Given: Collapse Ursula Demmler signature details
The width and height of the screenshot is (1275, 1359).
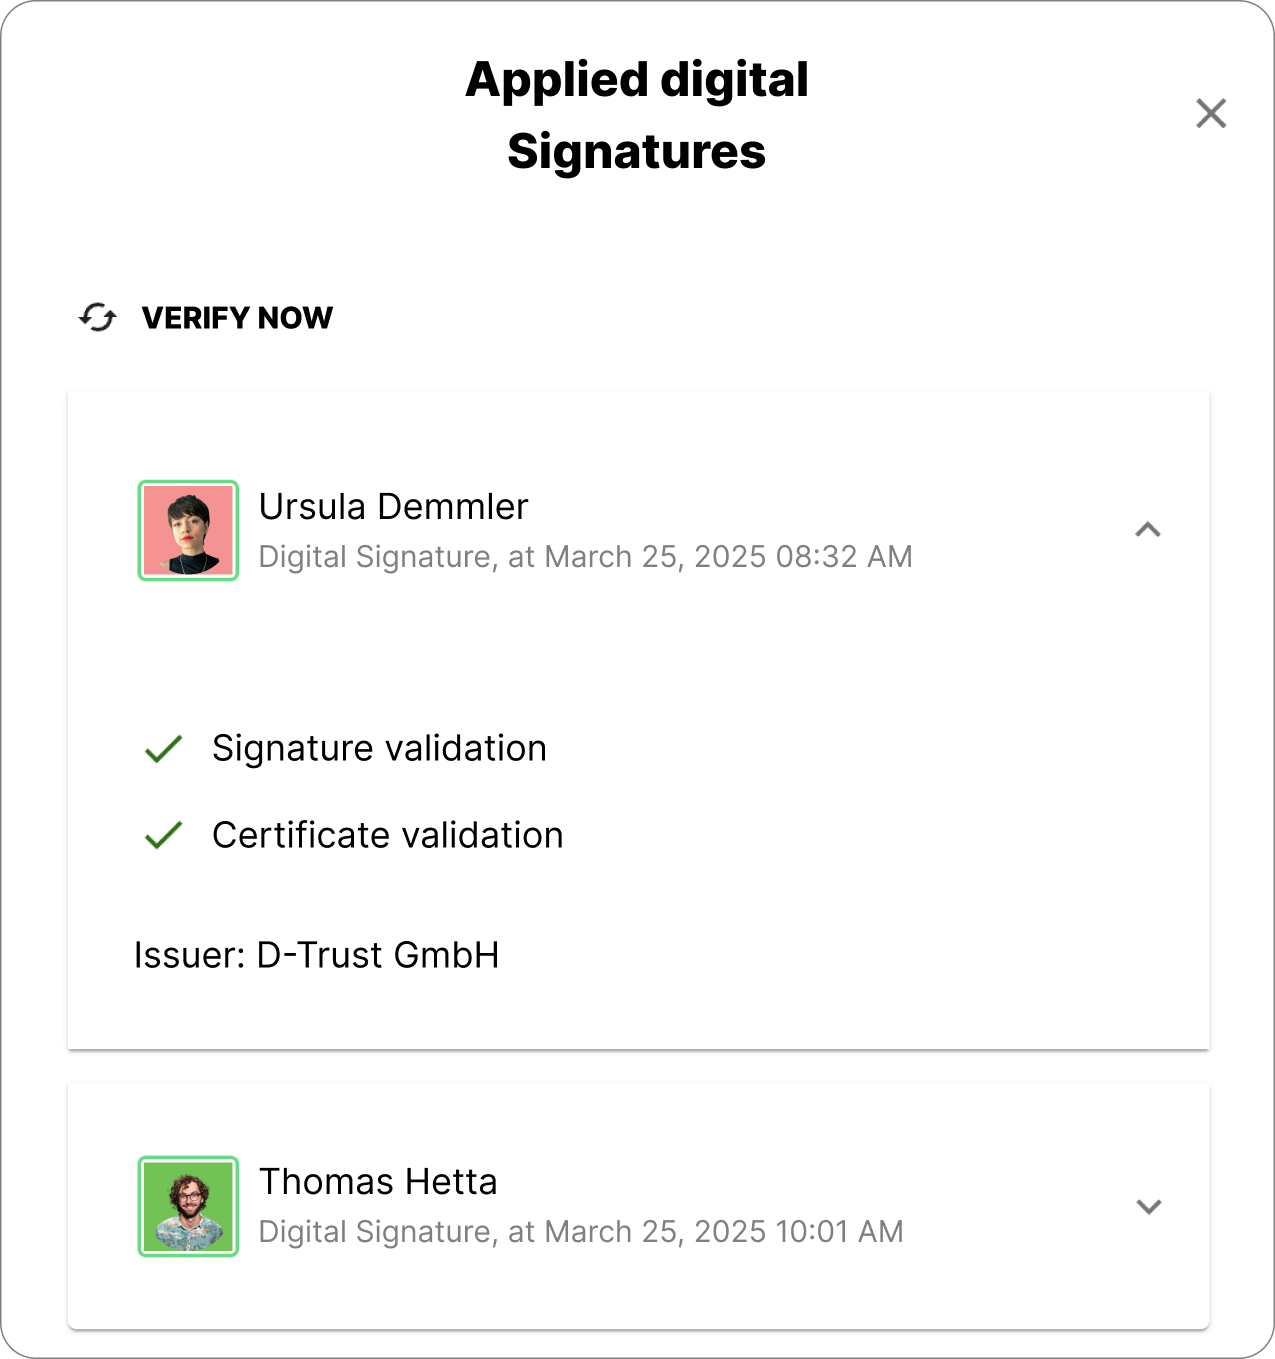Looking at the screenshot, I should (1148, 530).
